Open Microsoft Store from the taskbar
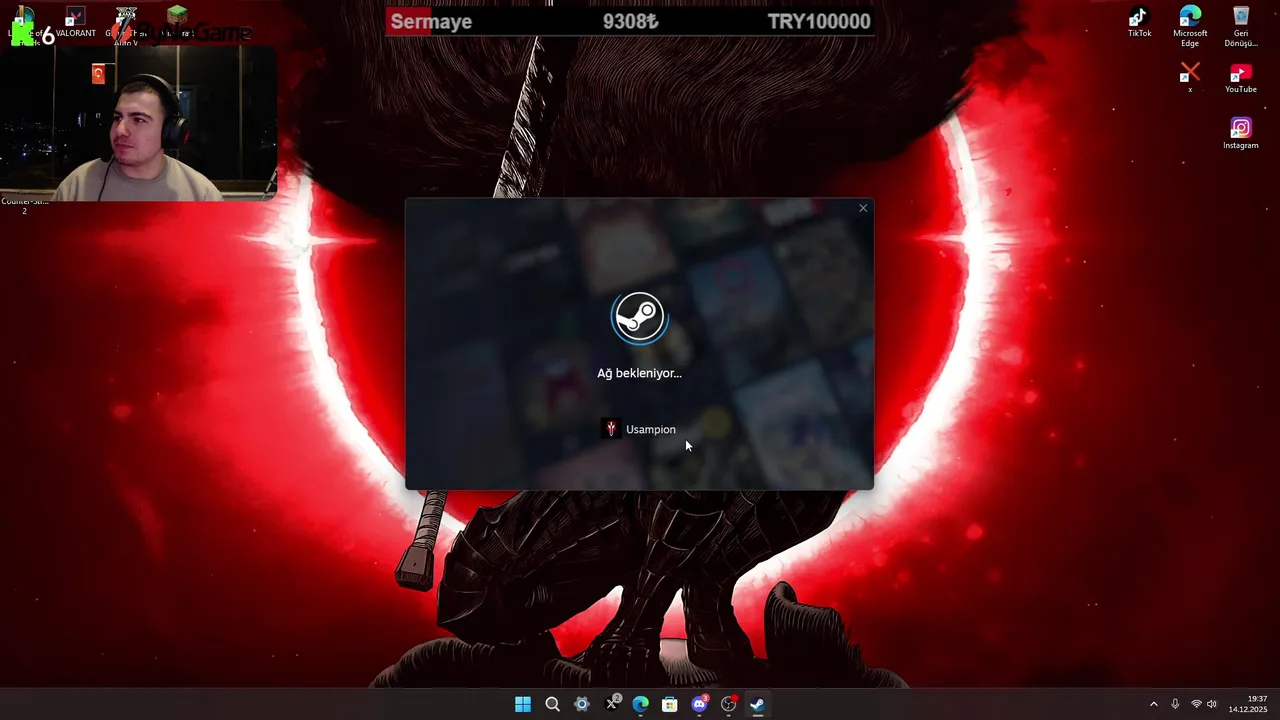 point(670,704)
